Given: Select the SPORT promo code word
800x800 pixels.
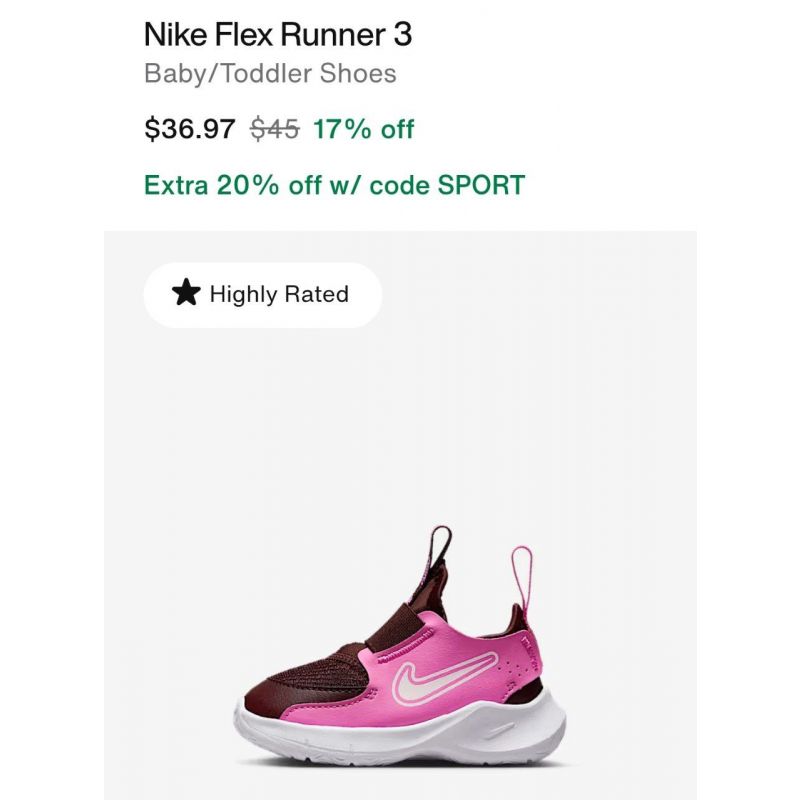Looking at the screenshot, I should 481,185.
